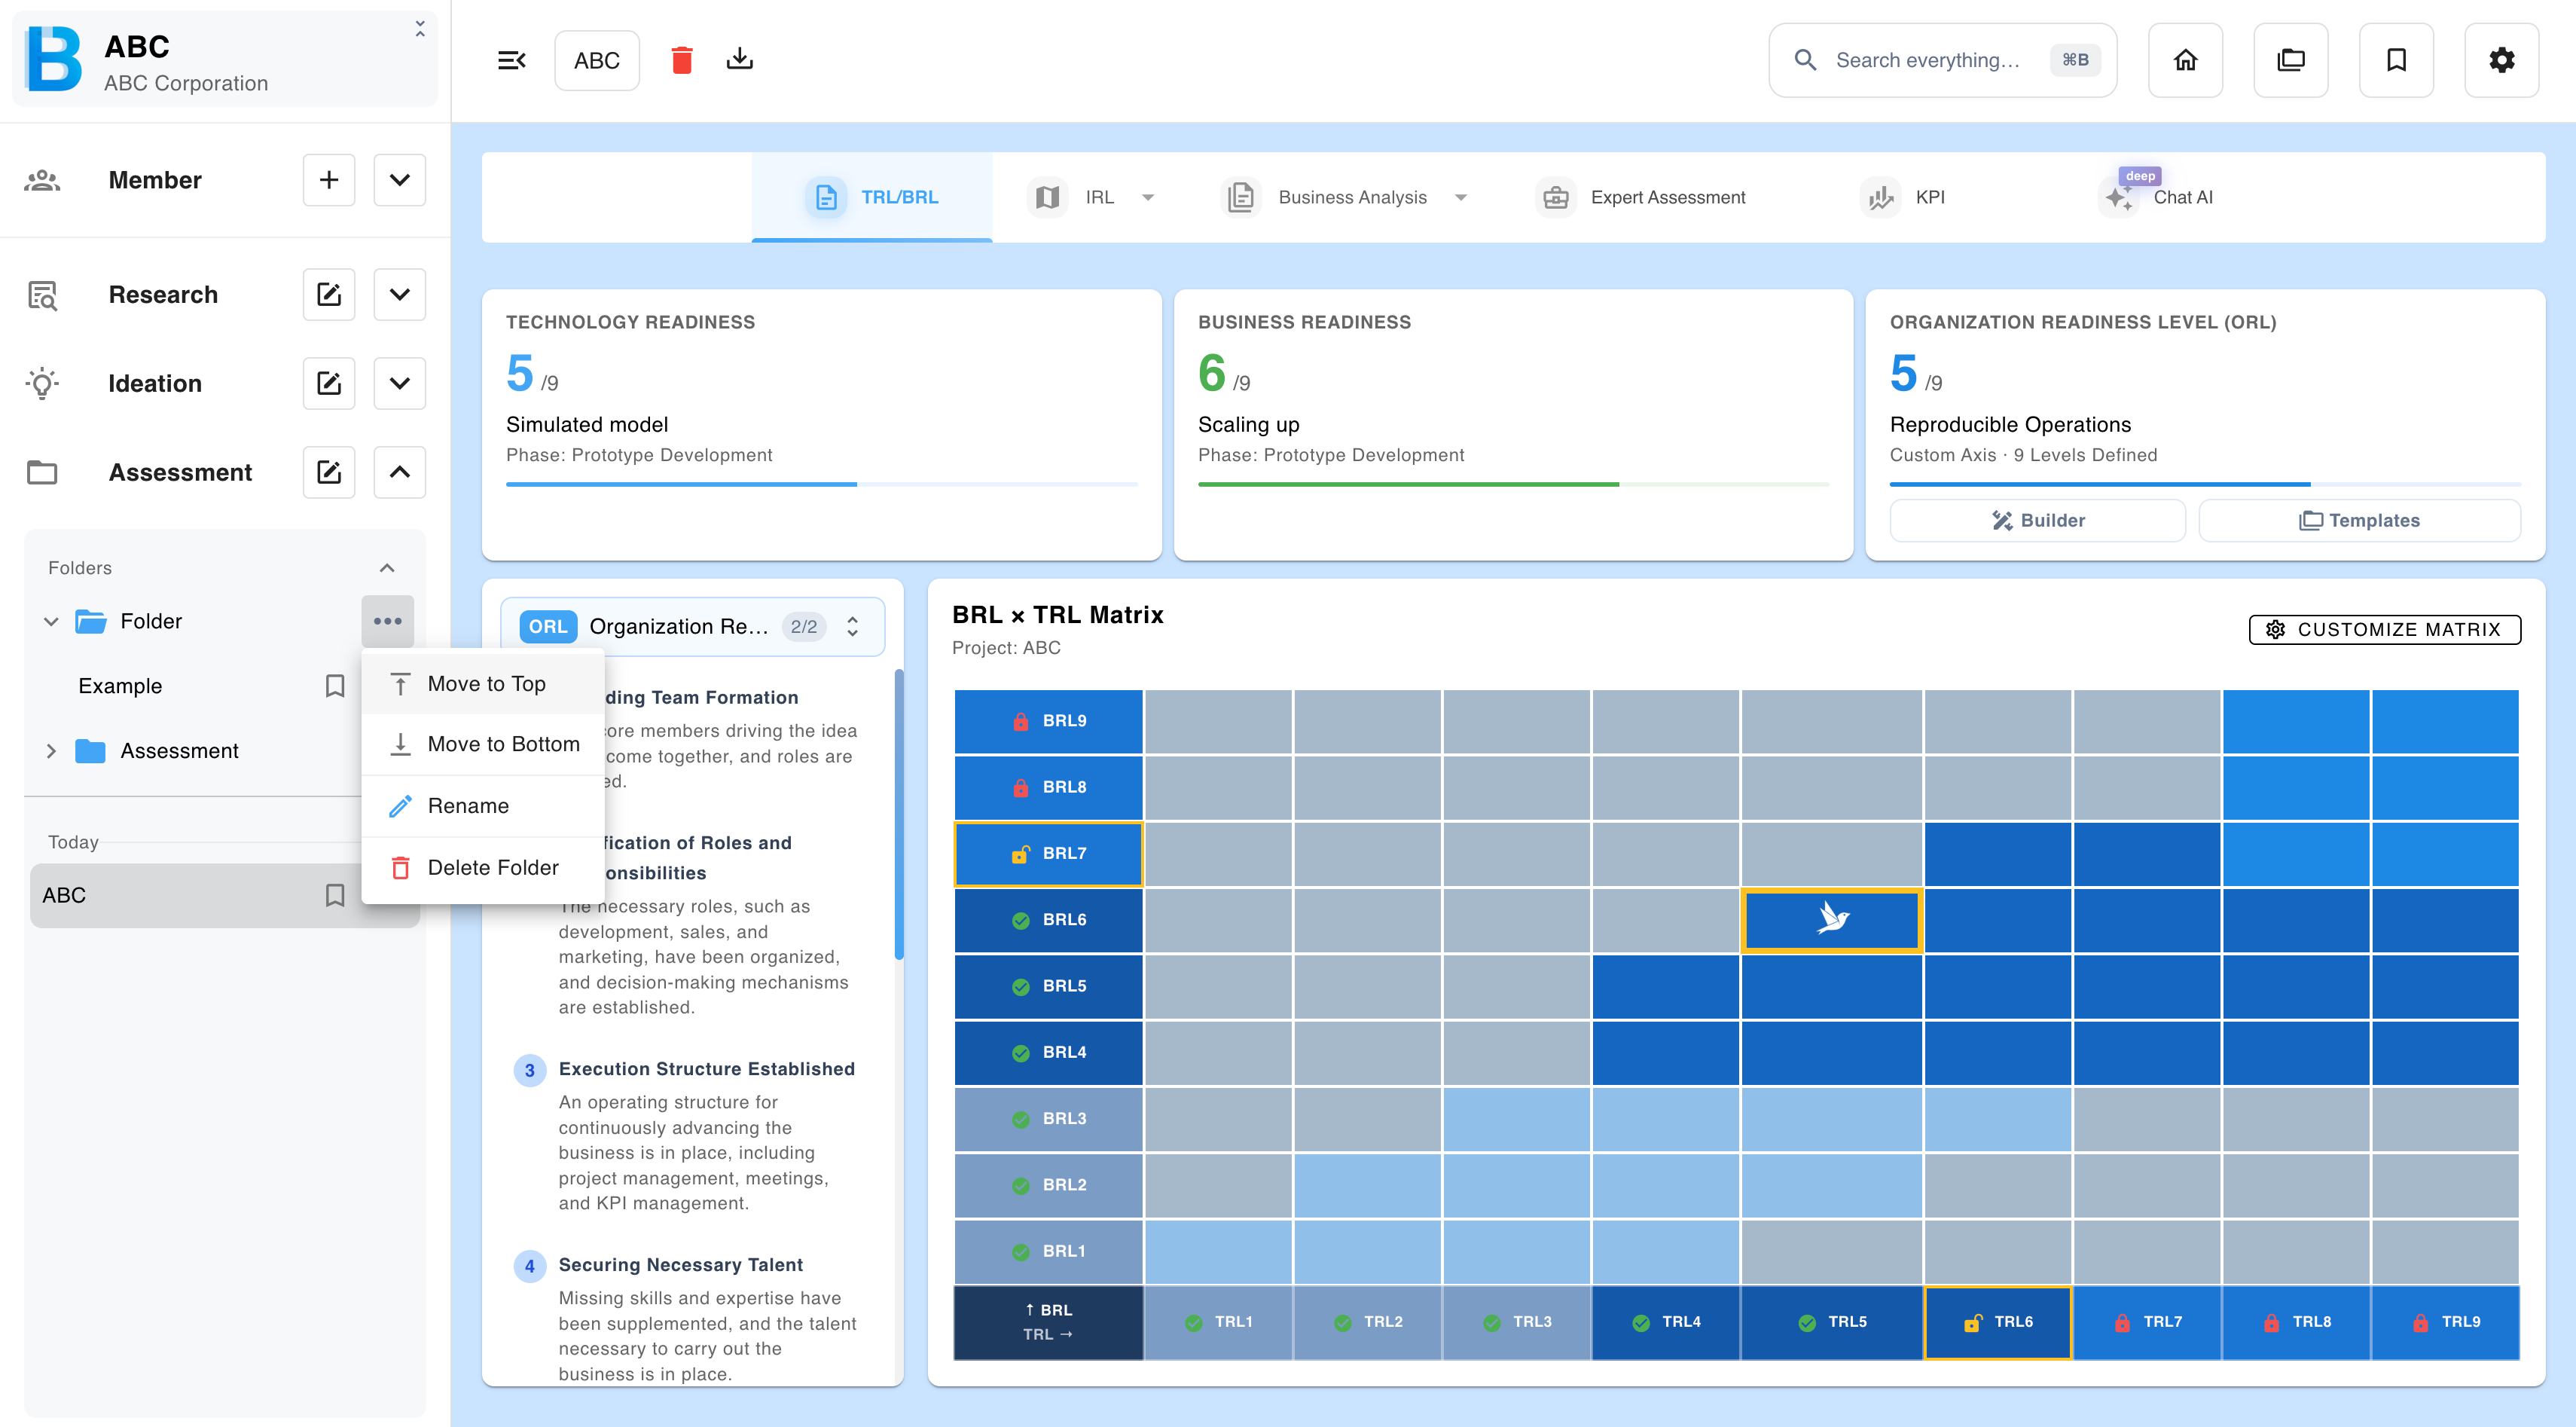2576x1427 pixels.
Task: Open settings gear icon
Action: pos(2501,60)
